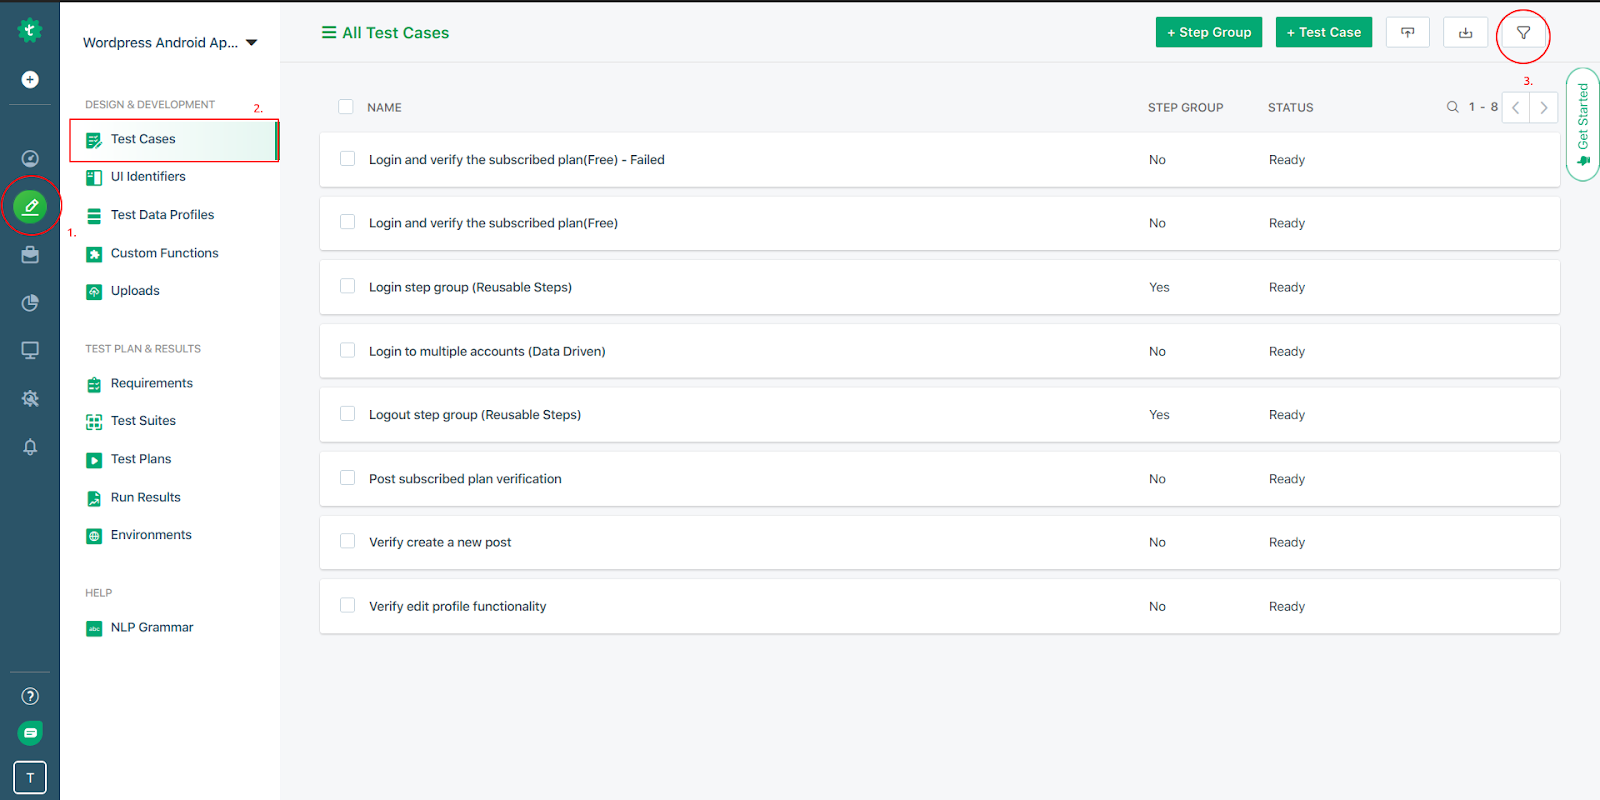Screen dimensions: 1600x800
Task: Open 'Verify edit profile functionality' test case
Action: [x=457, y=606]
